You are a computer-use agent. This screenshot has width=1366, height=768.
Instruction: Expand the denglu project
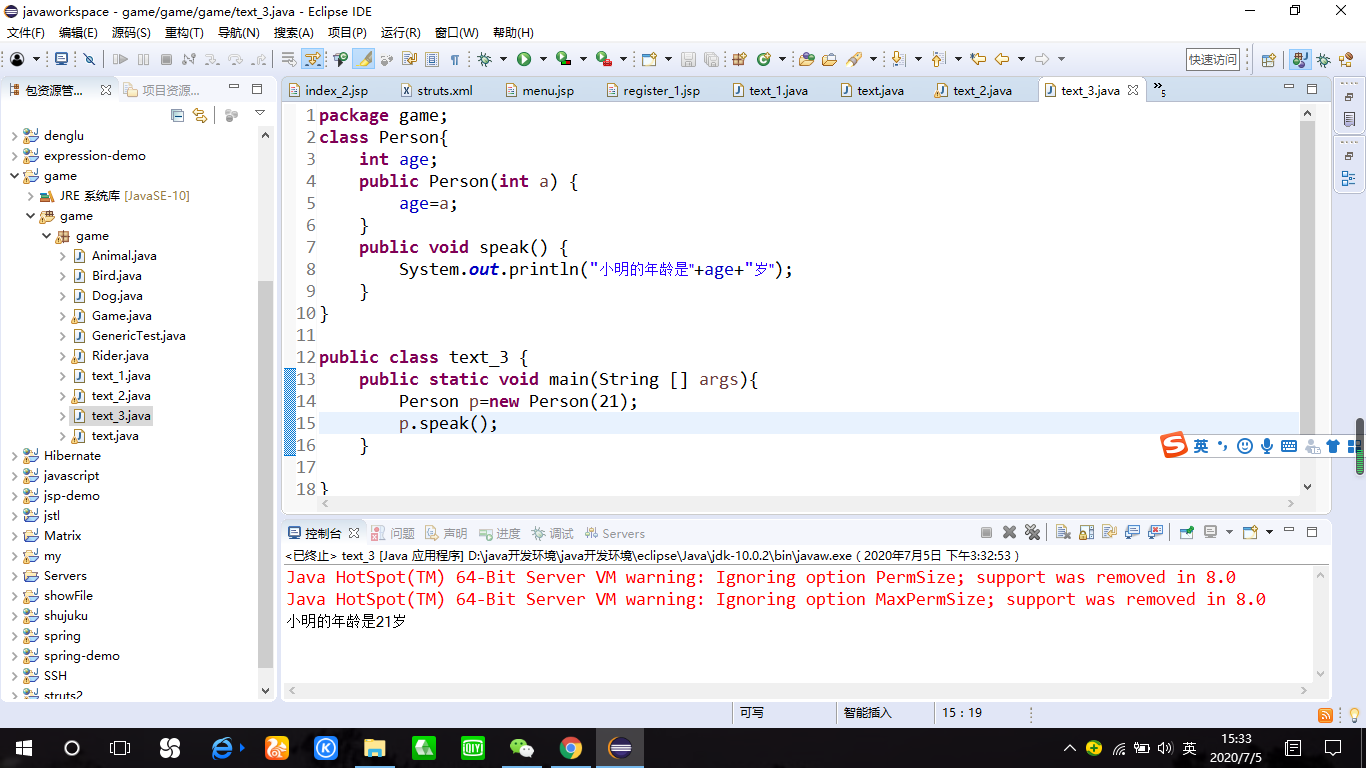14,135
